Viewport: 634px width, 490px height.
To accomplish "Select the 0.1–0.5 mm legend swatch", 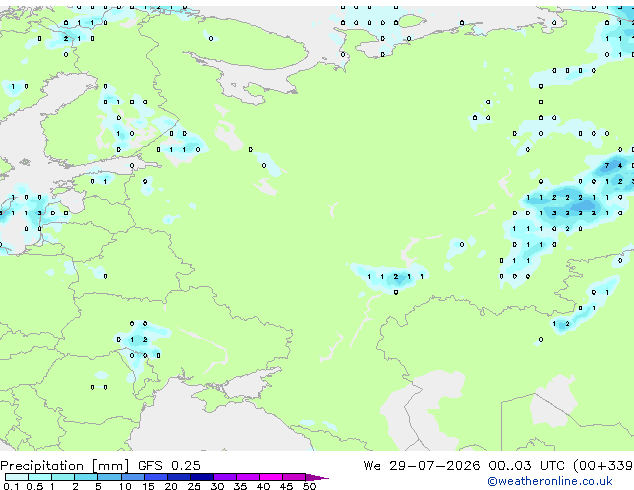I will 17,477.
